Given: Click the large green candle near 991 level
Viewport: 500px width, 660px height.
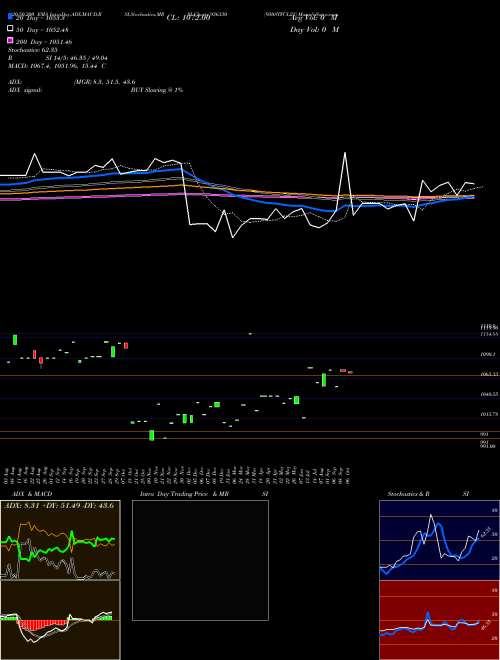Looking at the screenshot, I should 152,435.
